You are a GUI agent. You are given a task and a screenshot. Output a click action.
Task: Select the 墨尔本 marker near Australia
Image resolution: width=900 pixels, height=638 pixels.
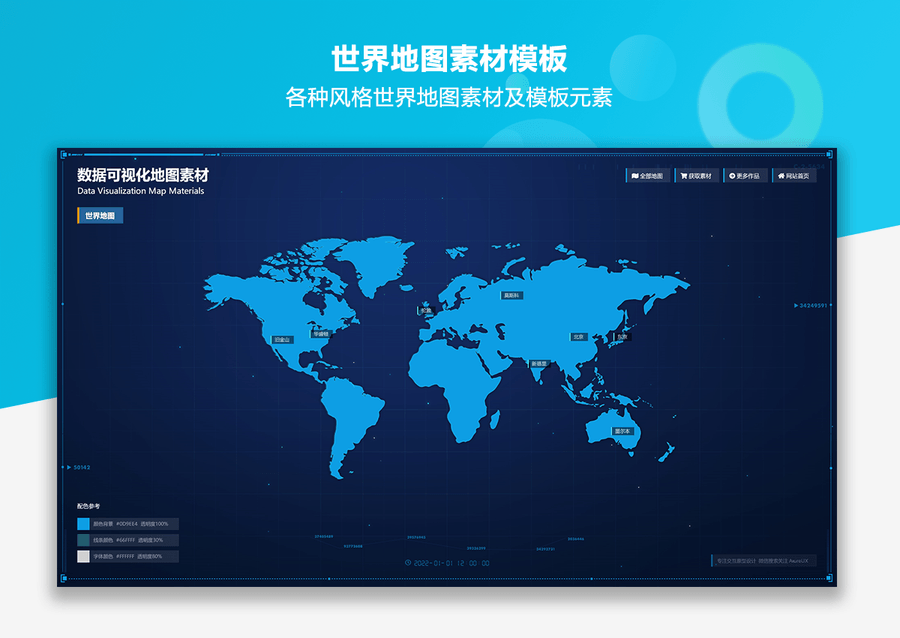(x=623, y=430)
